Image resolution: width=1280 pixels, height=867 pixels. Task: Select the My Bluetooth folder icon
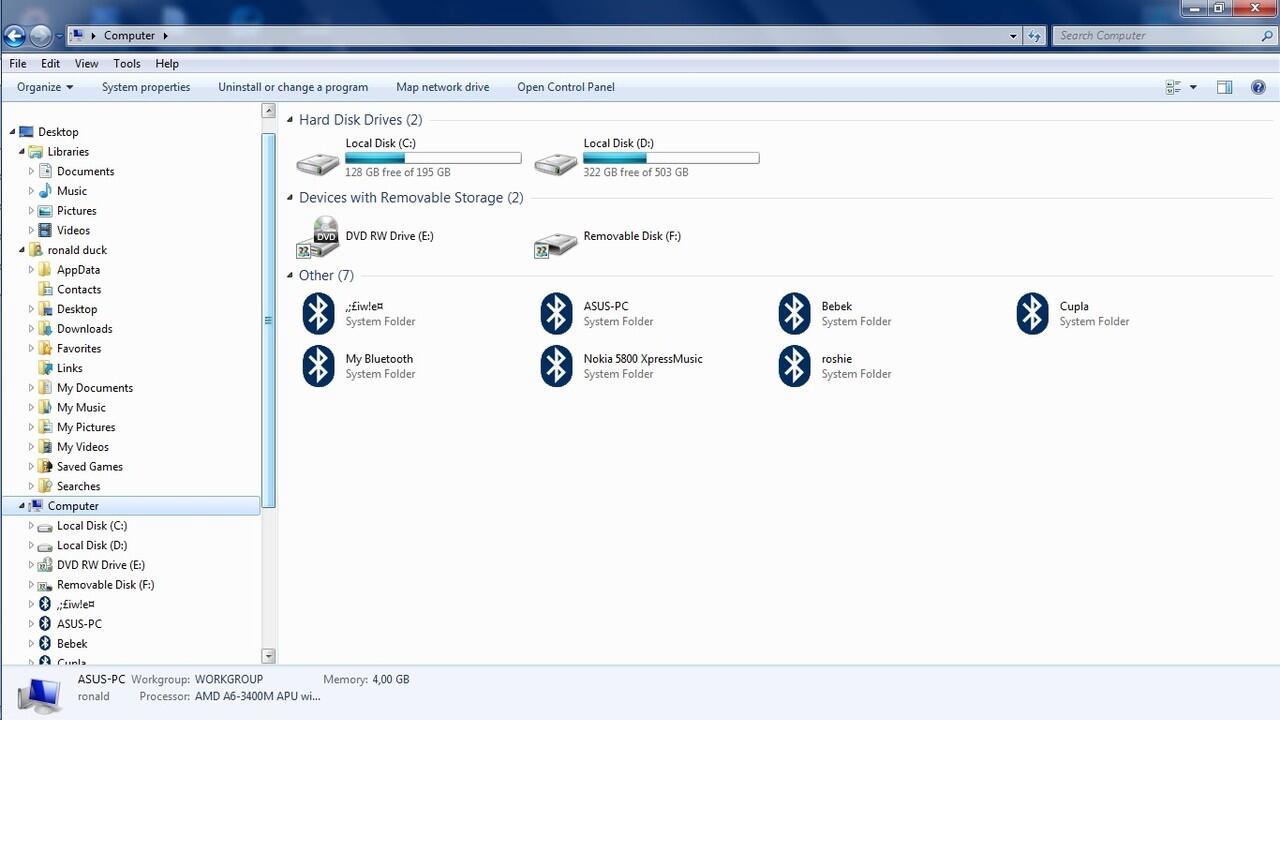click(318, 365)
